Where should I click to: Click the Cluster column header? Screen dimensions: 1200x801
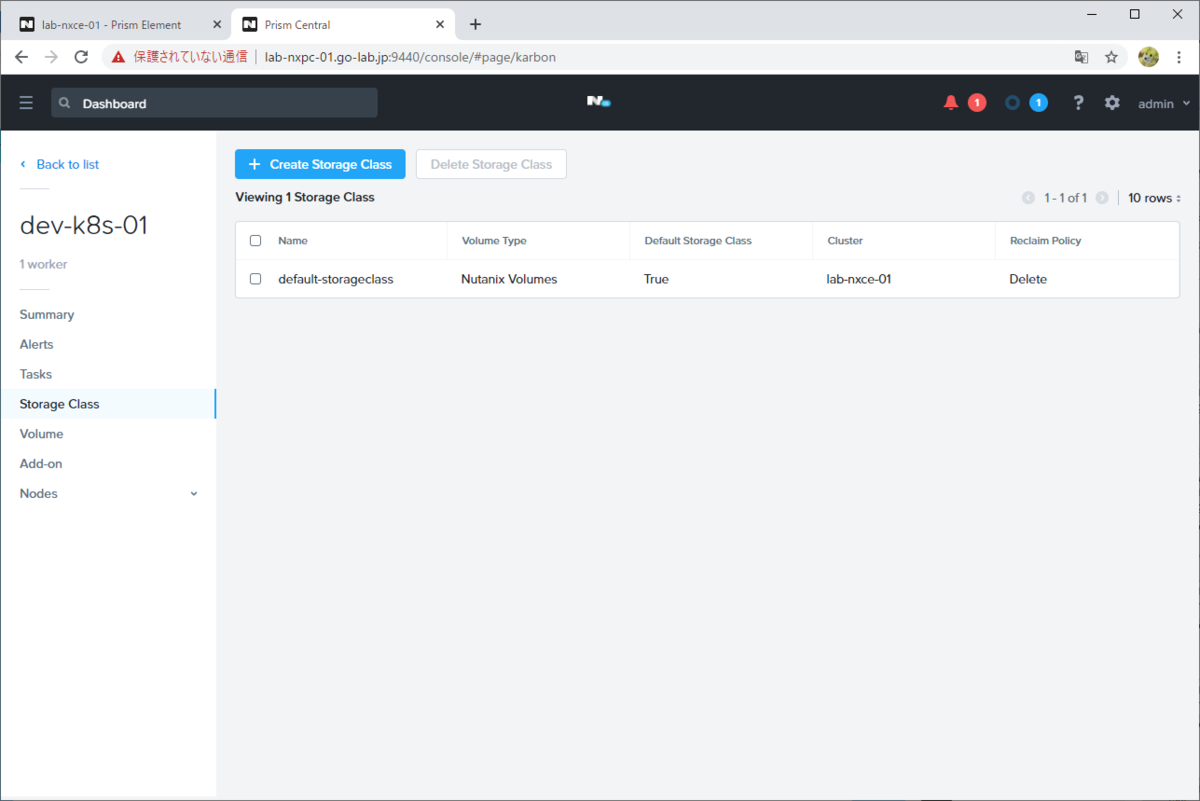(845, 241)
